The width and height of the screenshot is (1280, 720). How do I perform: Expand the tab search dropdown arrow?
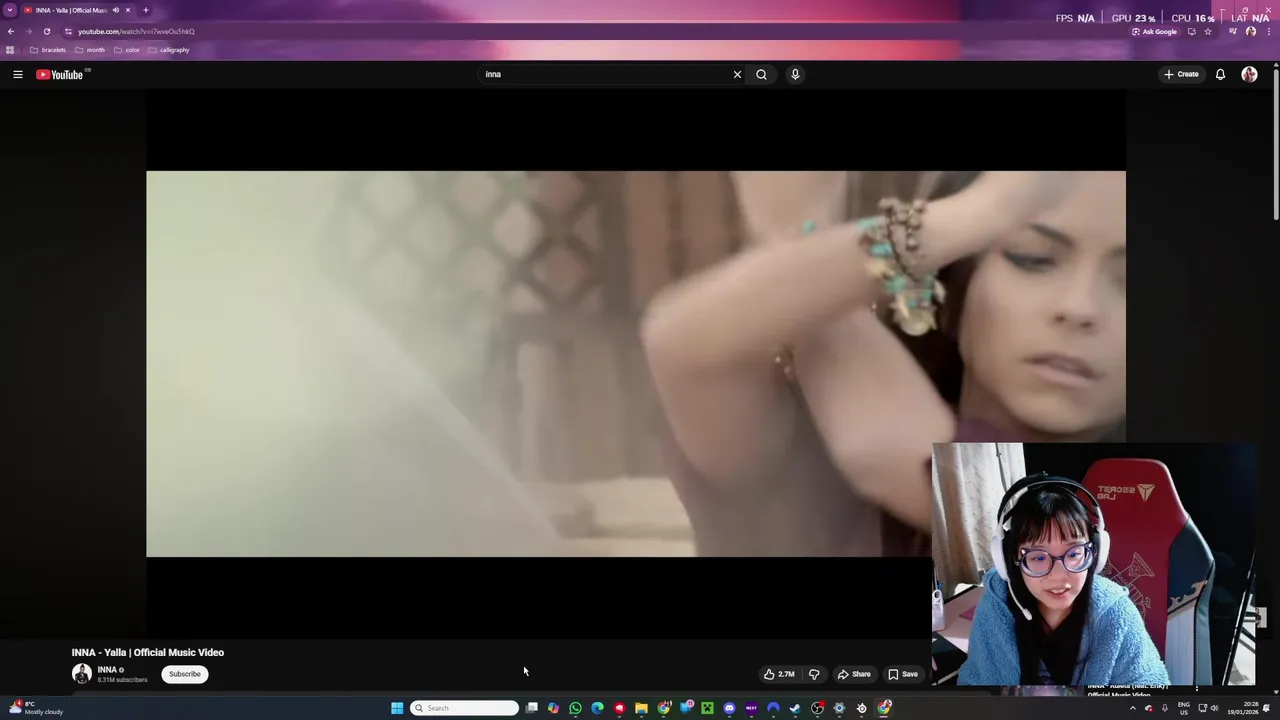click(x=9, y=10)
